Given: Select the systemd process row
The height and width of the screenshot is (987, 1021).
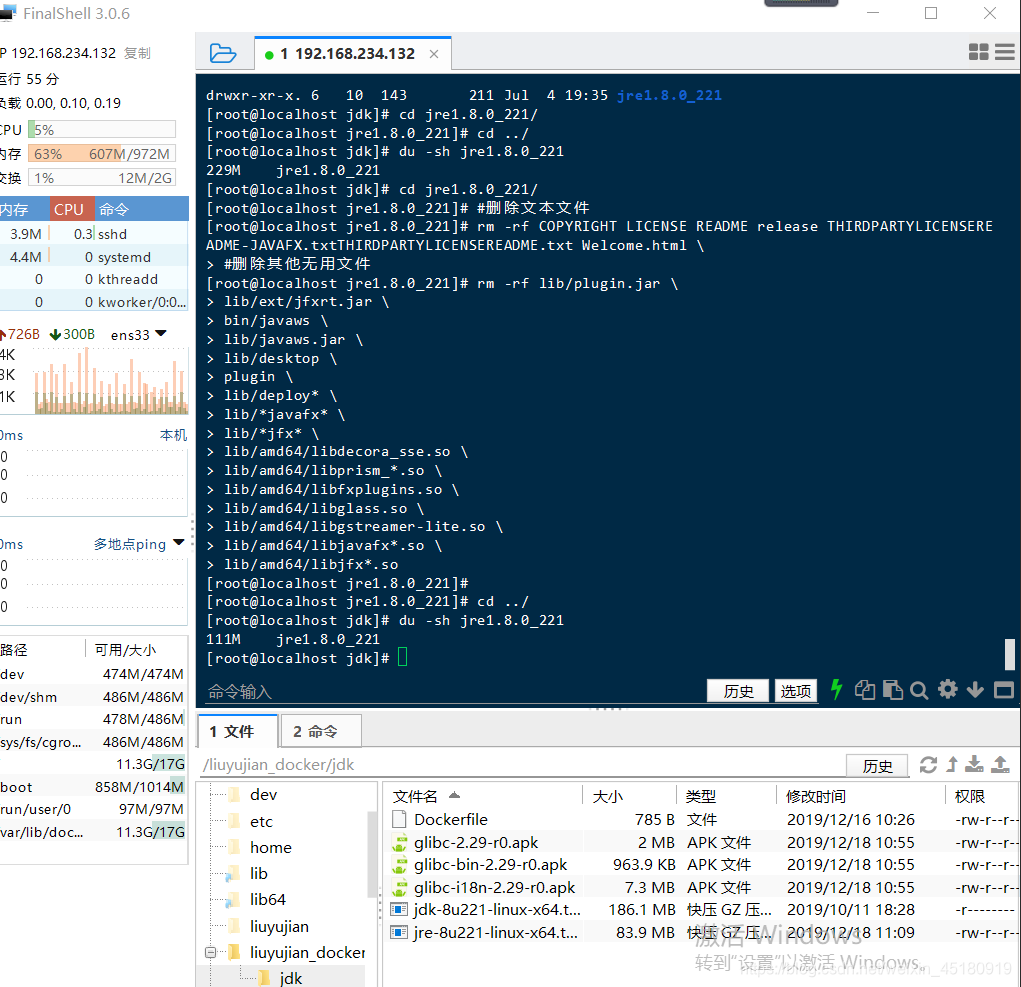Looking at the screenshot, I should (94, 257).
